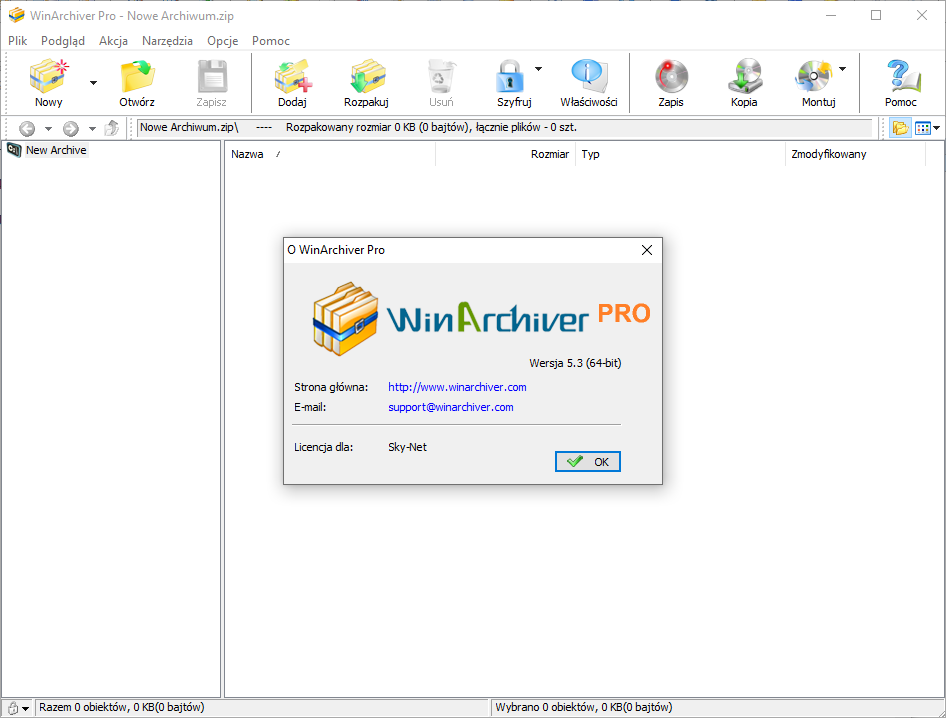
Task: Click the Otwórz (open) folder icon
Action: [137, 76]
